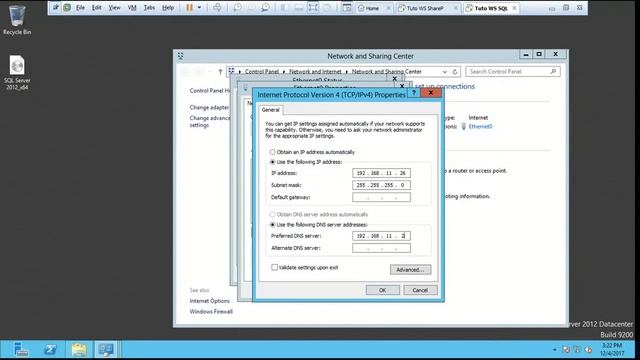Click the help question mark in IPv4 dialog
The height and width of the screenshot is (360, 640).
click(413, 93)
